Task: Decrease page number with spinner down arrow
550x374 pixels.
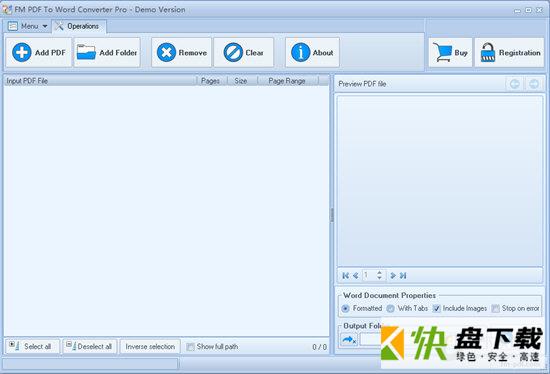Action: 379,278
